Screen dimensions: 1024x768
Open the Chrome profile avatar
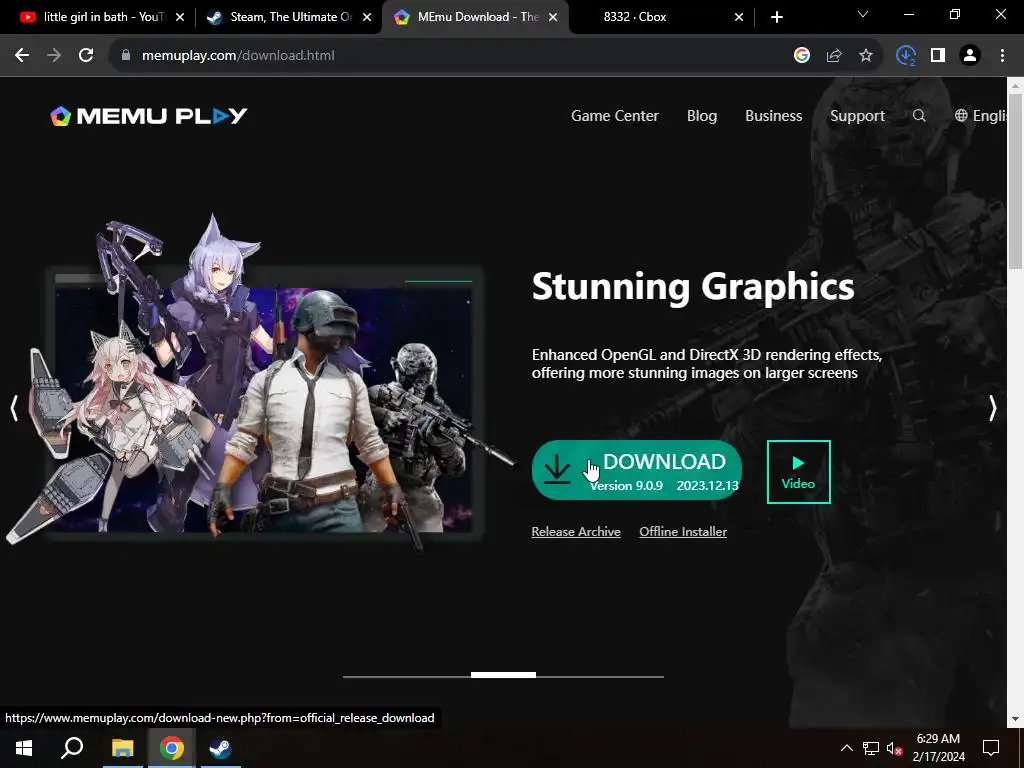pos(970,56)
